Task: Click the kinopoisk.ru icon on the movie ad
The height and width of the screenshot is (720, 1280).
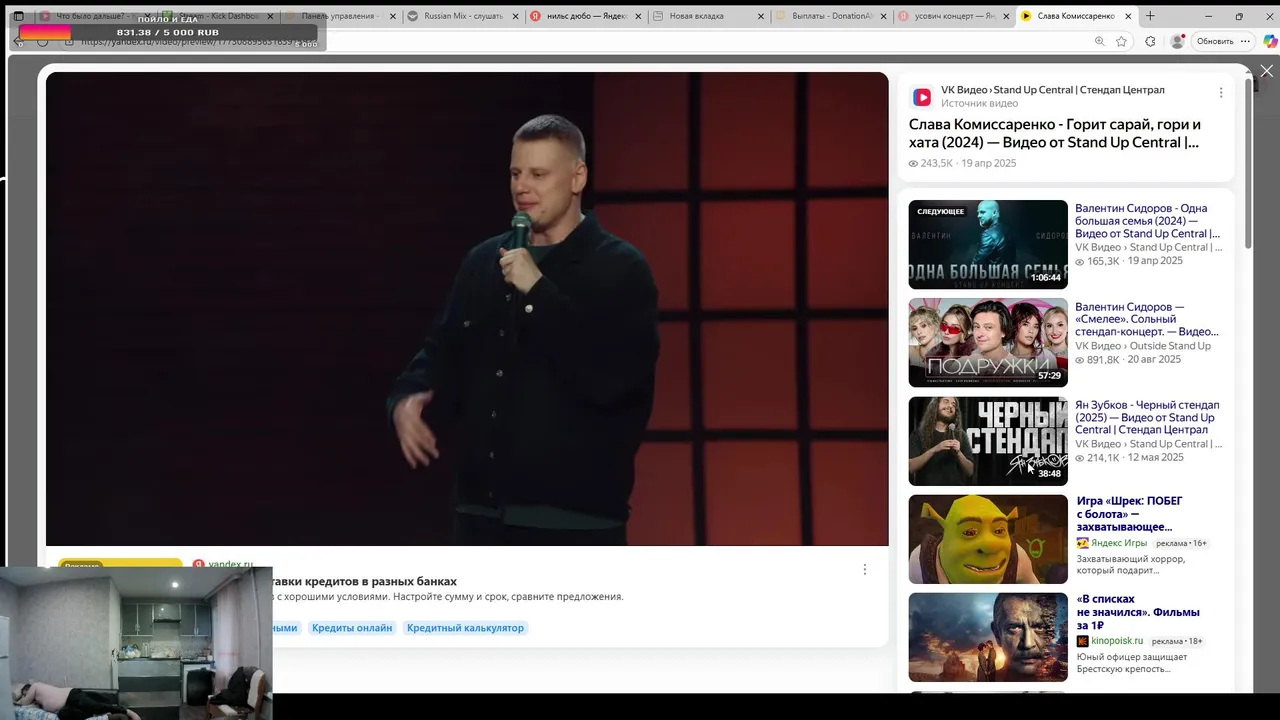Action: 1082,641
